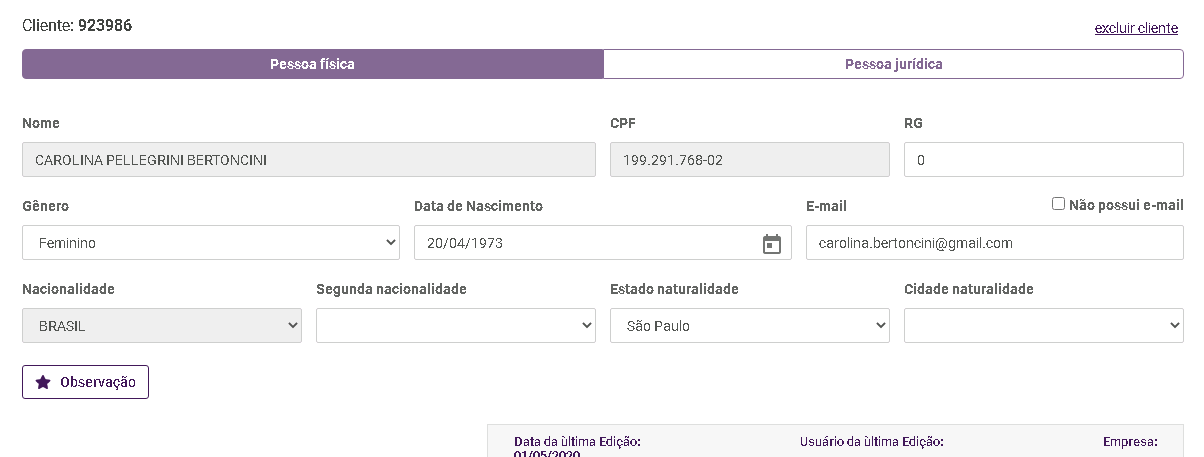Screen dimensions: 1204x457
Task: Click the 'excluir cliente' link
Action: click(x=1136, y=28)
